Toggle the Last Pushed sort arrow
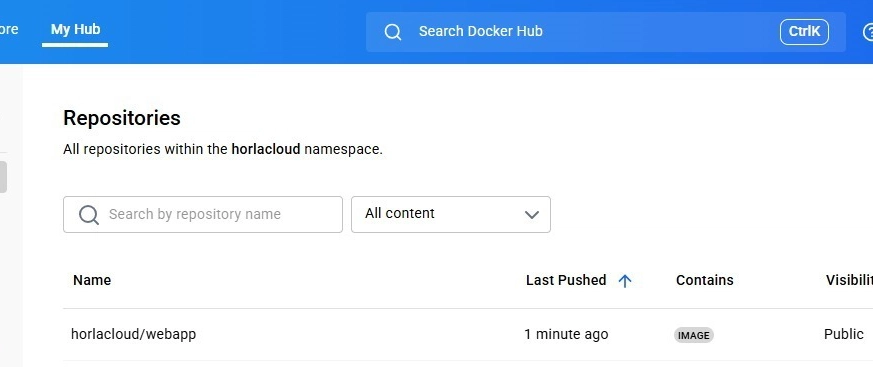This screenshot has width=873, height=367. coord(625,281)
